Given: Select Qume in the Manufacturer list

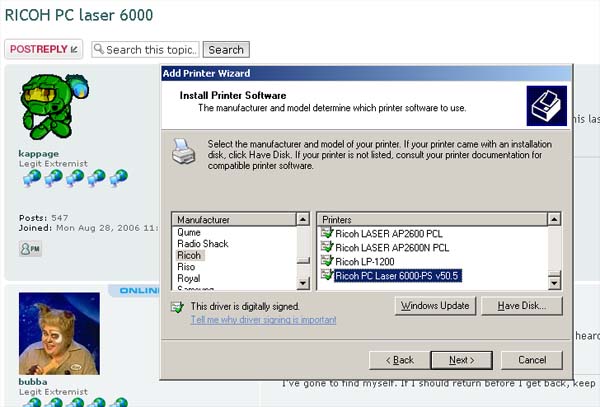Looking at the screenshot, I should coord(189,232).
